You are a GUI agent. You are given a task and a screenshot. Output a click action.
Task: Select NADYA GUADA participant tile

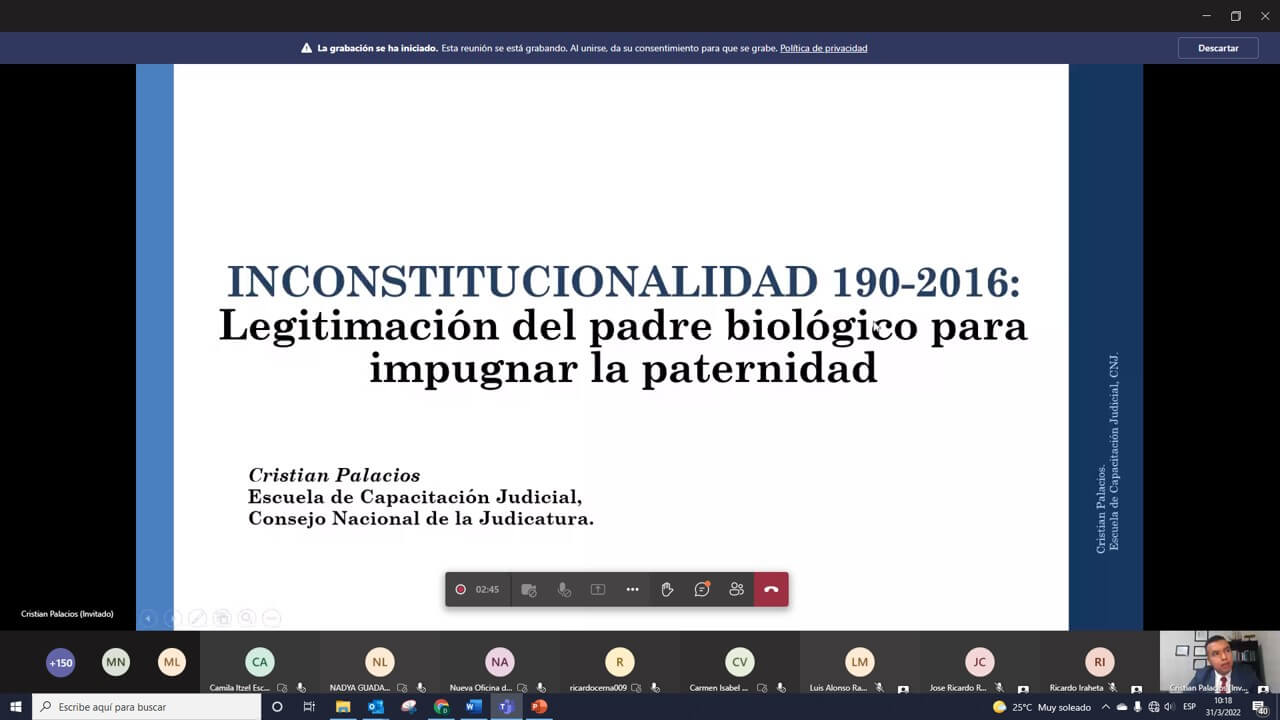[380, 664]
